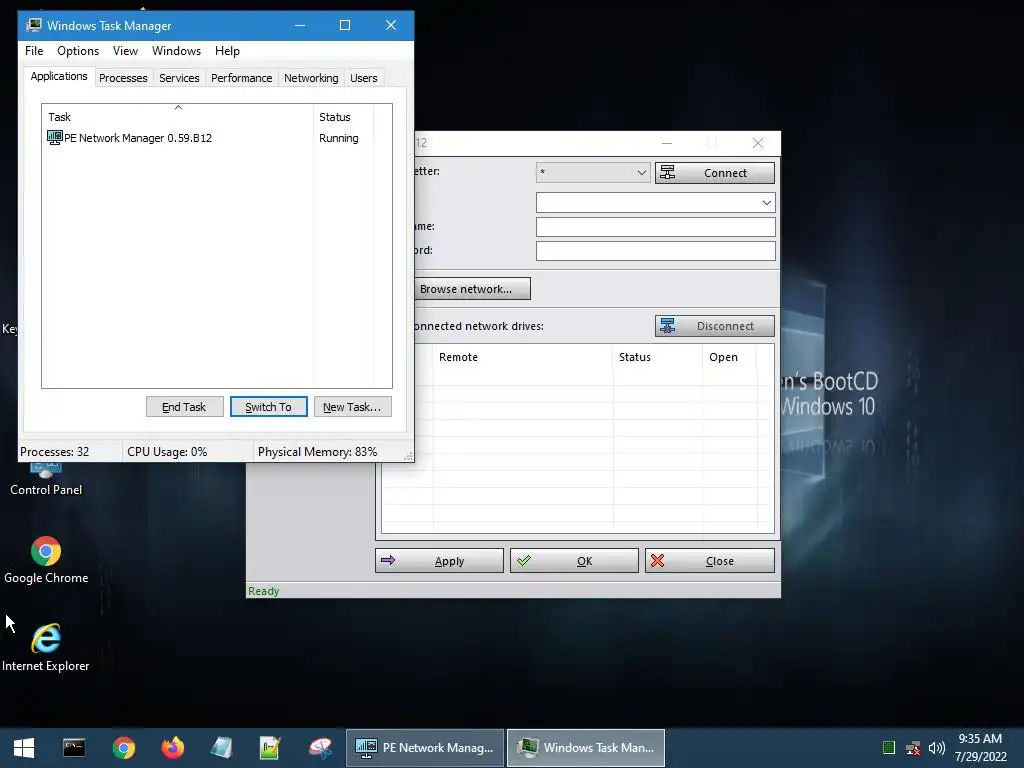Click OK with the green checkmark

tap(574, 561)
